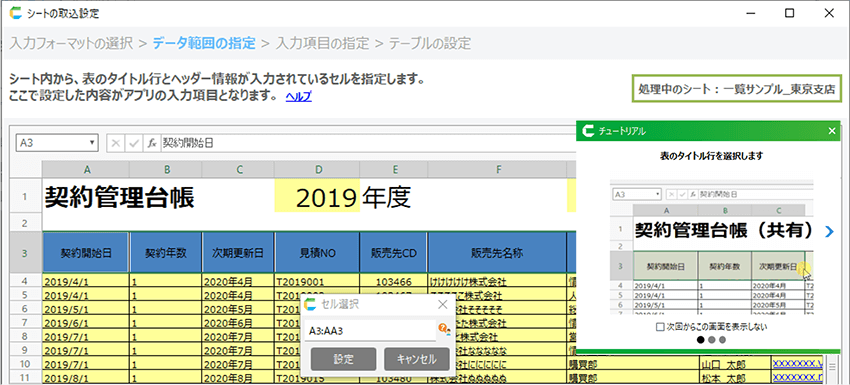Image resolution: width=850 pixels, height=385 pixels.
Task: Select column header F
Action: [497, 170]
